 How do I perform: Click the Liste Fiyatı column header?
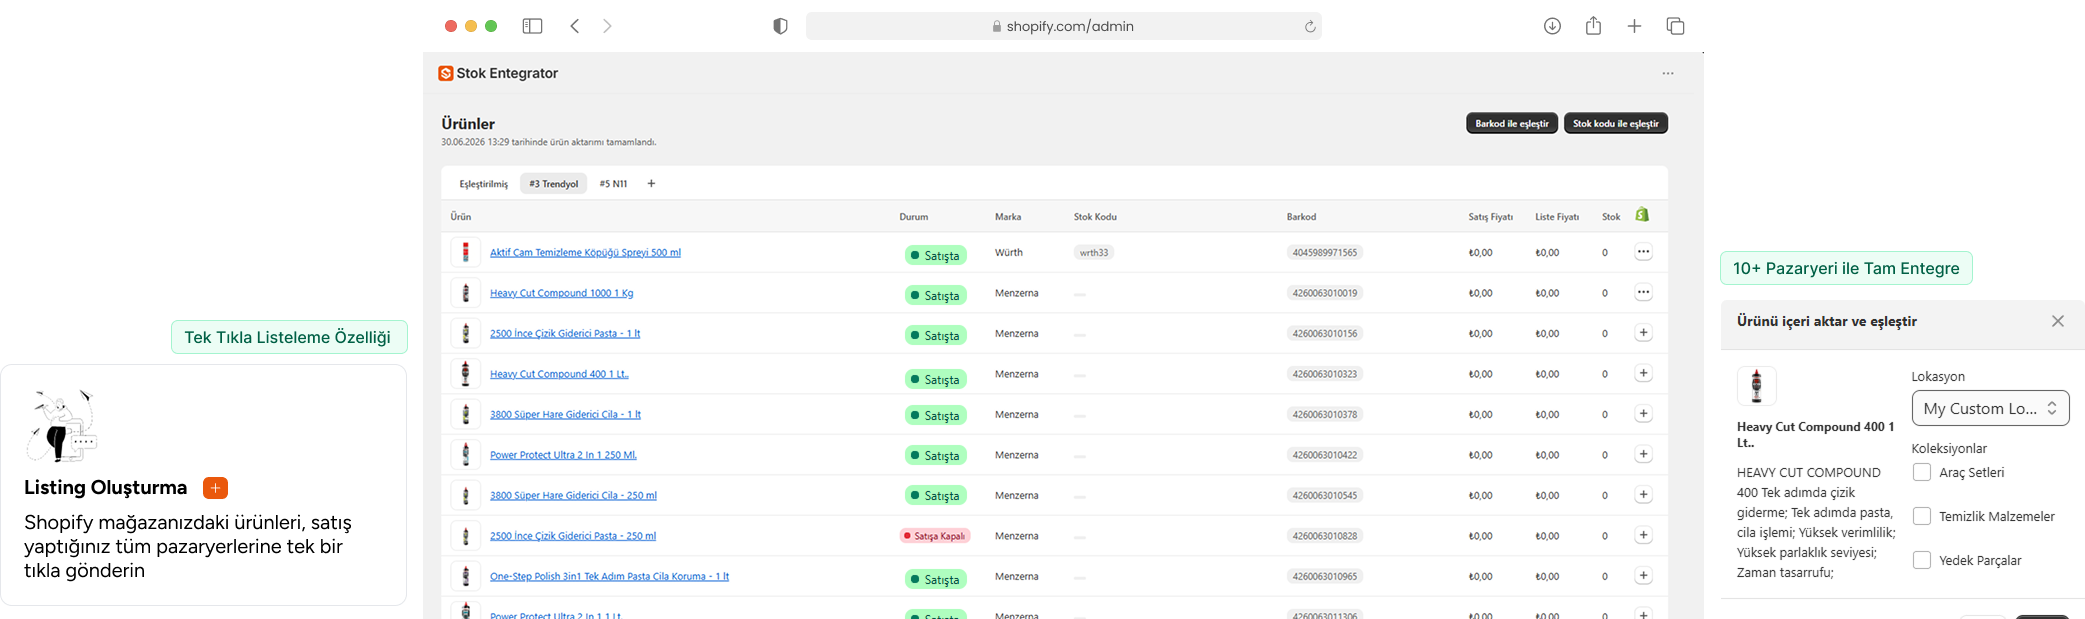(x=1557, y=217)
